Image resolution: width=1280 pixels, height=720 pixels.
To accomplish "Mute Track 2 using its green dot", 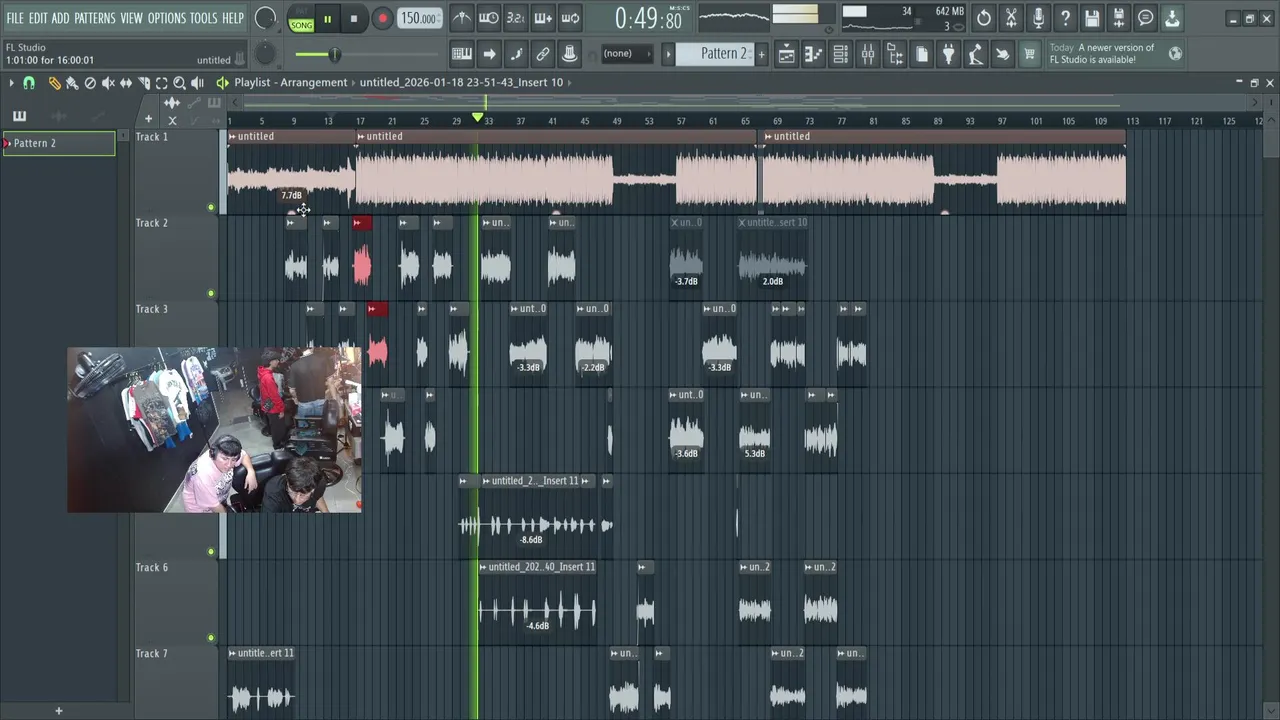I will (x=211, y=294).
